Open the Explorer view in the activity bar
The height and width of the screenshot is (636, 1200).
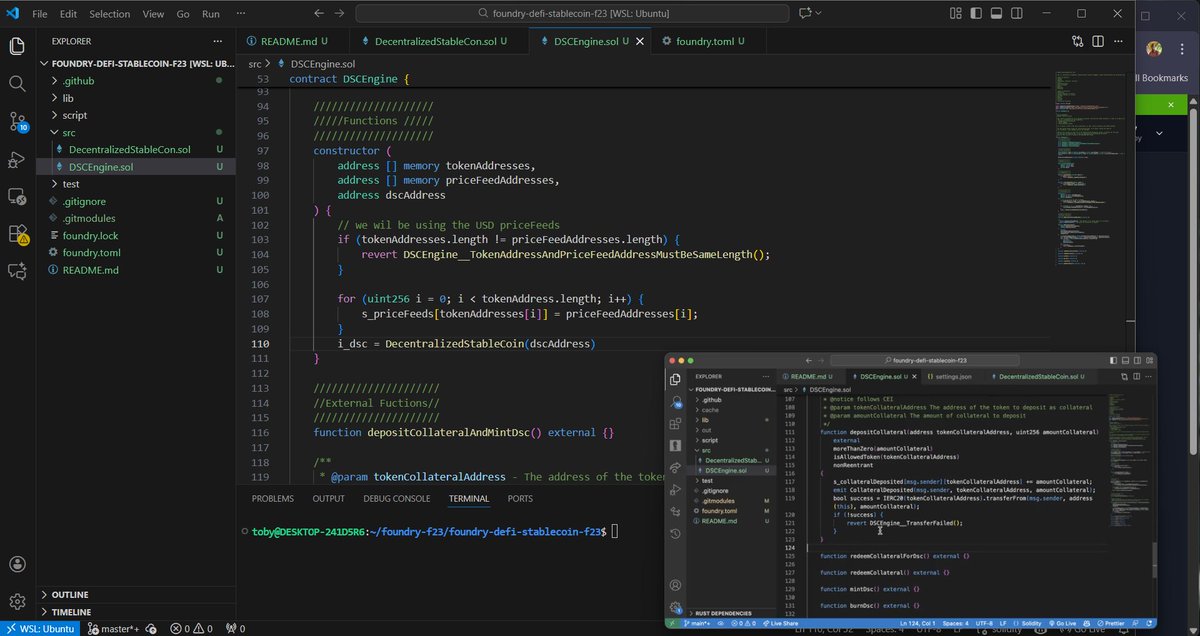point(17,46)
